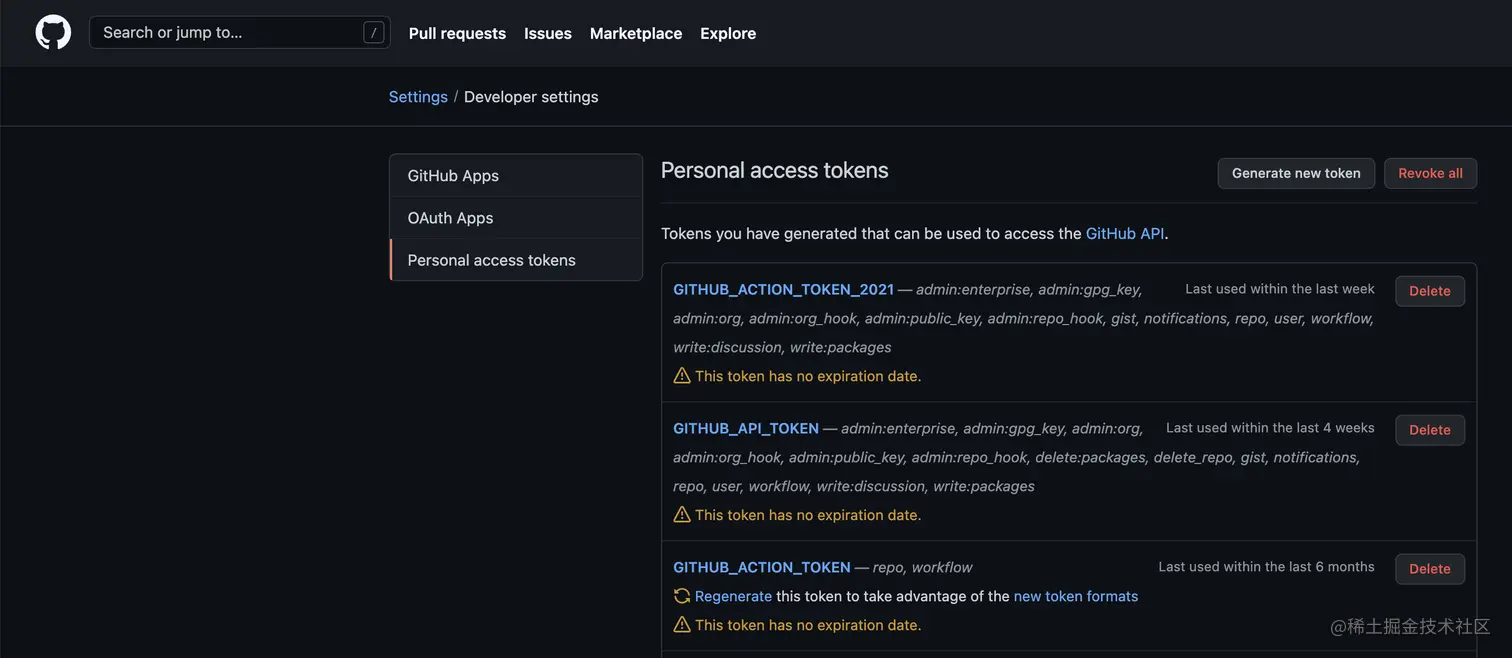The width and height of the screenshot is (1512, 658).
Task: Navigate to Settings breadcrumb link
Action: [x=418, y=97]
